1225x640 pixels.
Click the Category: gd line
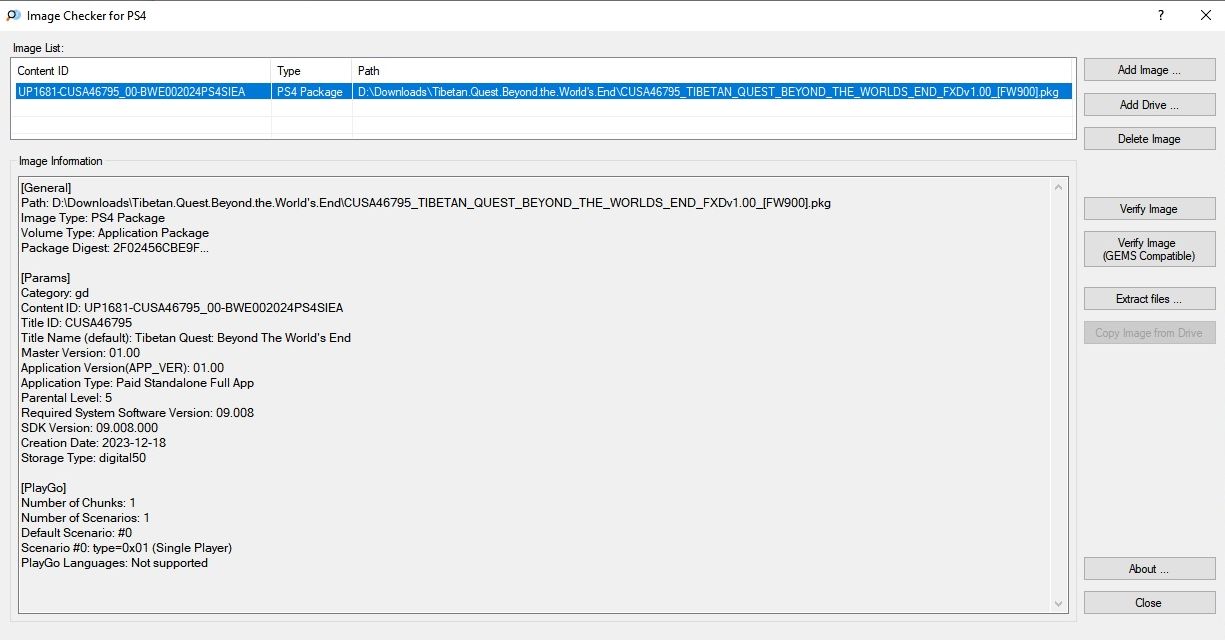[x=55, y=293]
